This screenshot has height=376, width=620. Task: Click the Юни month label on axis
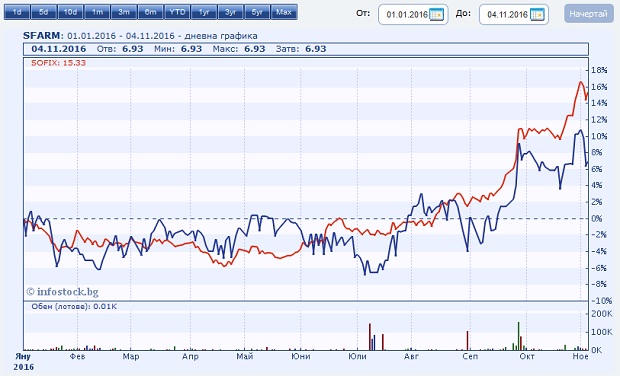(301, 356)
